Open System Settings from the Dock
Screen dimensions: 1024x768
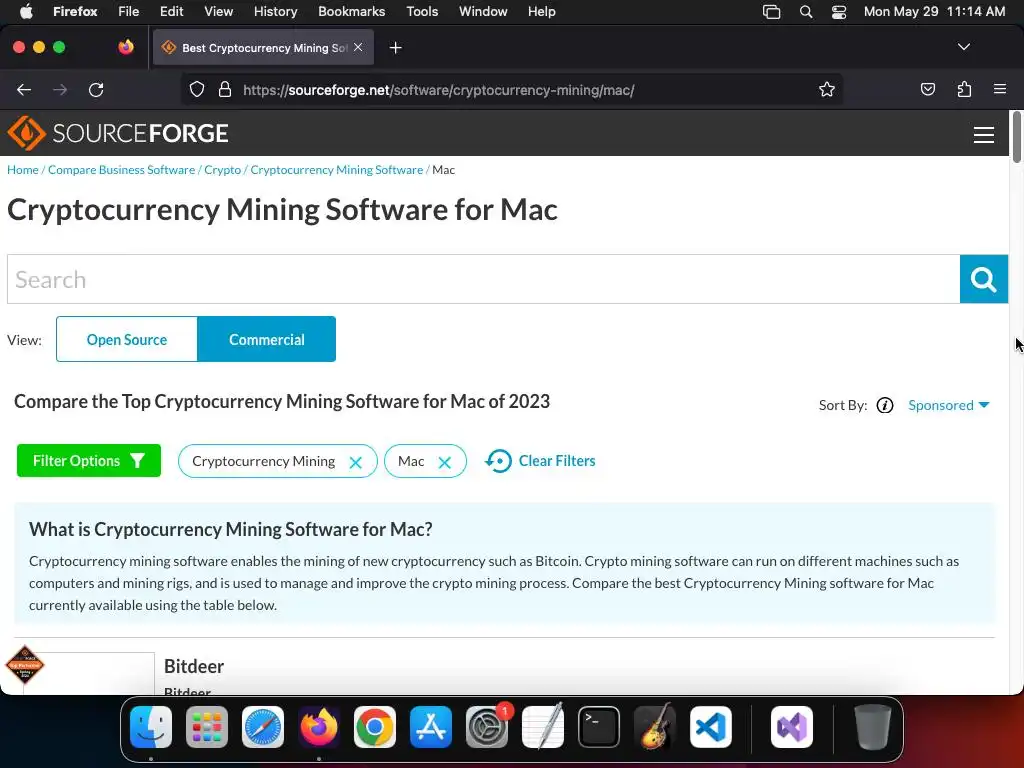(x=487, y=727)
